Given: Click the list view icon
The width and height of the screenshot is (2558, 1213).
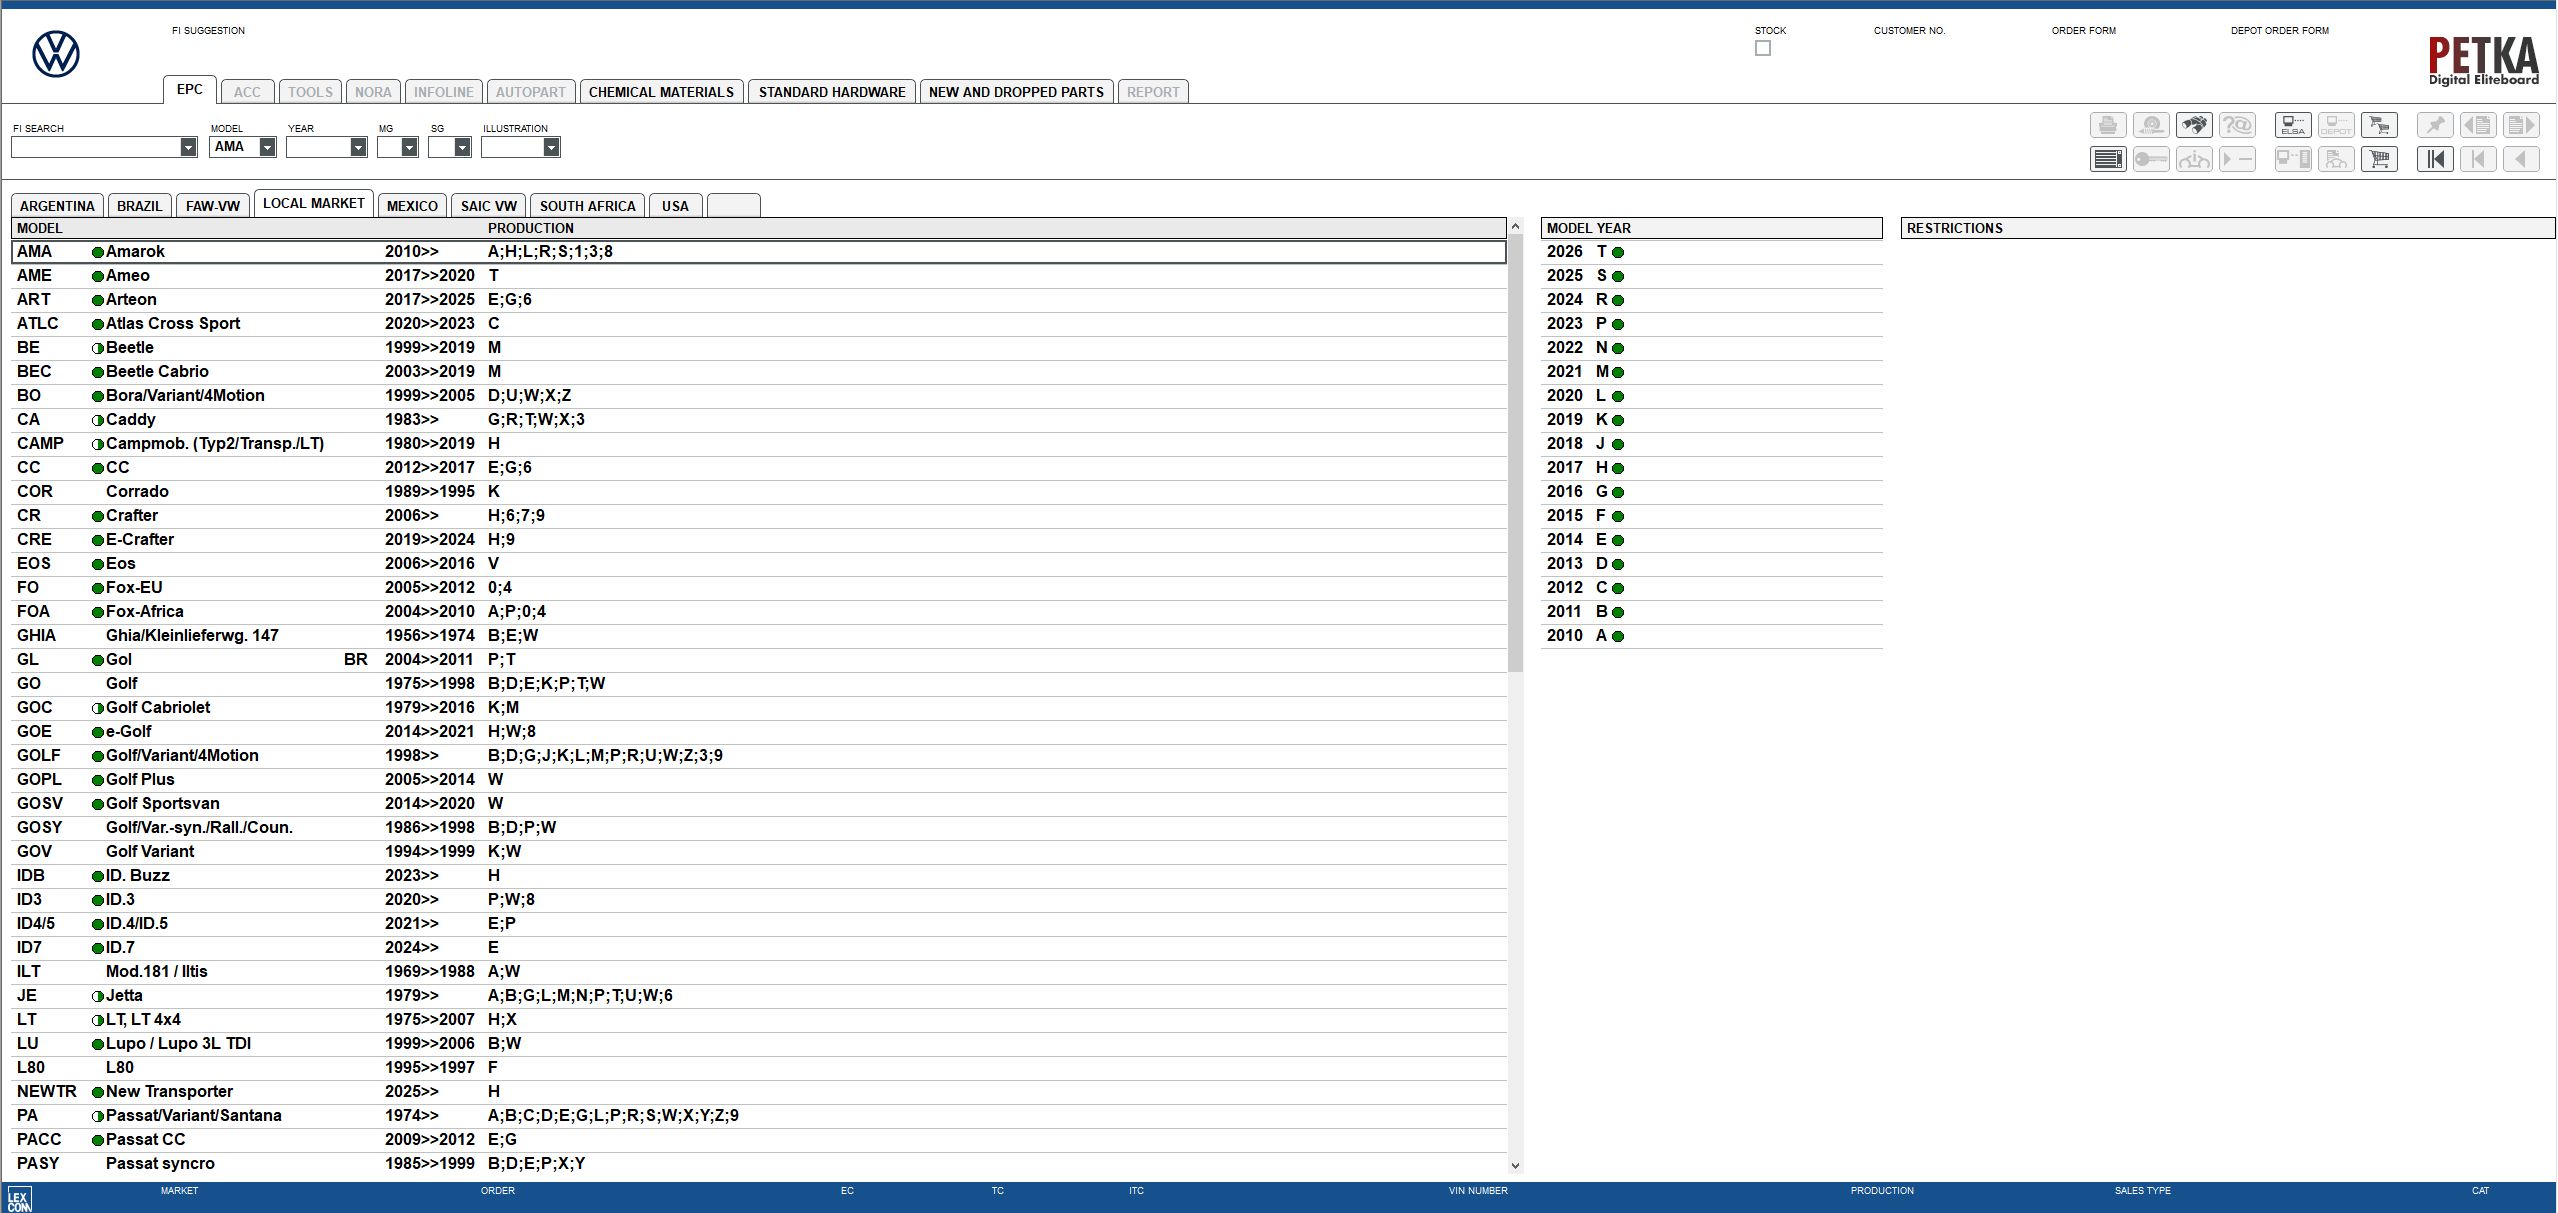Looking at the screenshot, I should (2108, 159).
